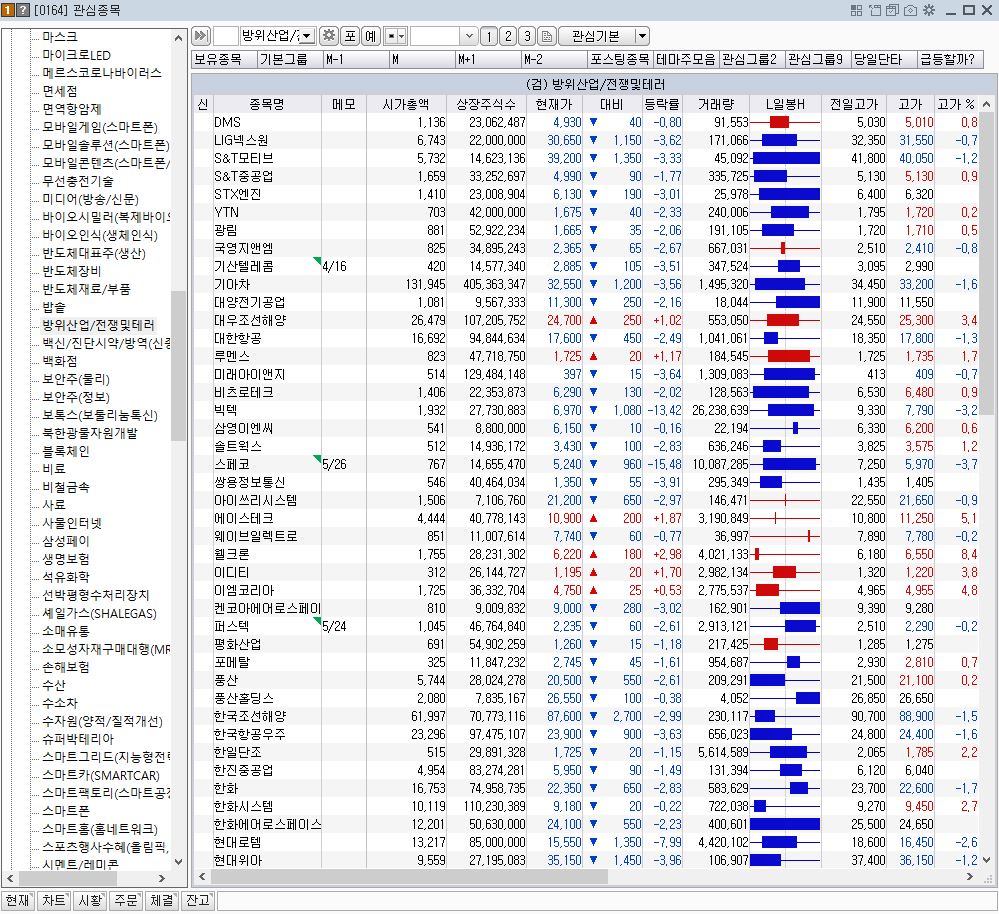This screenshot has width=999, height=914.
Task: Switch to the 테마주모음 tab
Action: click(x=686, y=59)
